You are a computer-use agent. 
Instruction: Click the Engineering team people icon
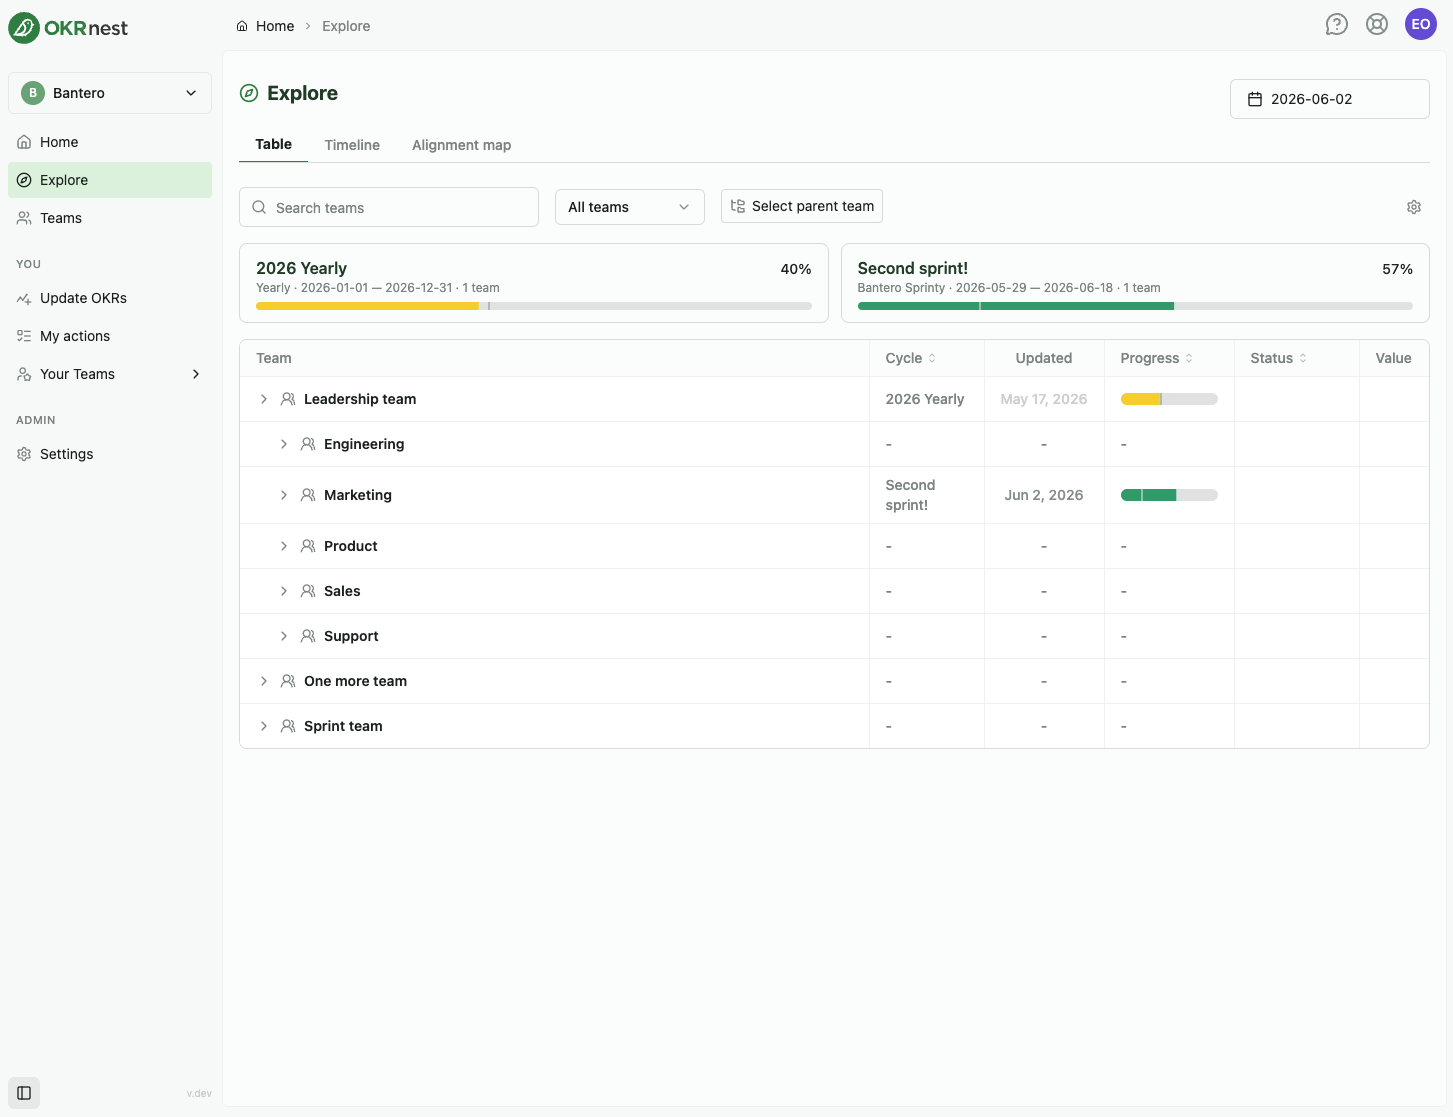coord(308,444)
